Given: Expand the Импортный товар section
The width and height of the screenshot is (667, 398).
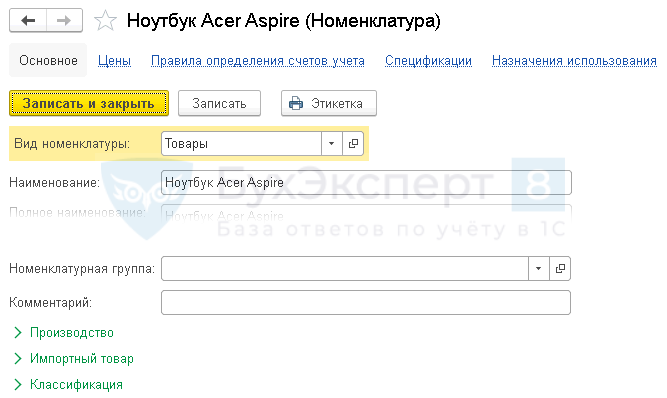Looking at the screenshot, I should tap(74, 358).
